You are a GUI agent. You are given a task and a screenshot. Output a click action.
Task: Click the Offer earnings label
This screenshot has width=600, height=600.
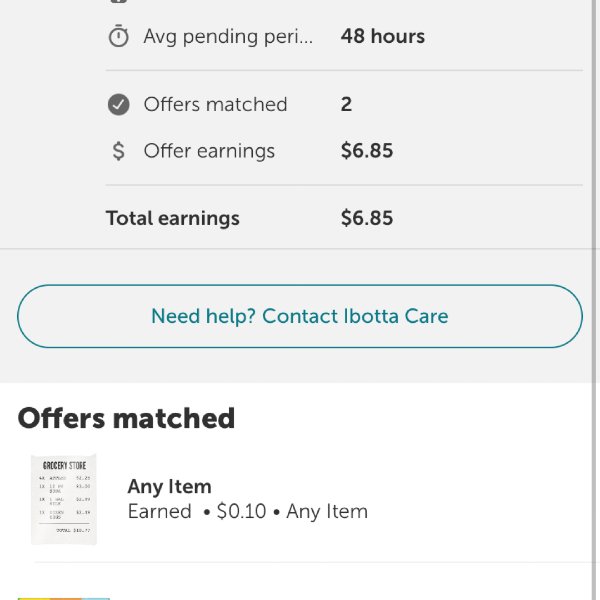point(209,151)
